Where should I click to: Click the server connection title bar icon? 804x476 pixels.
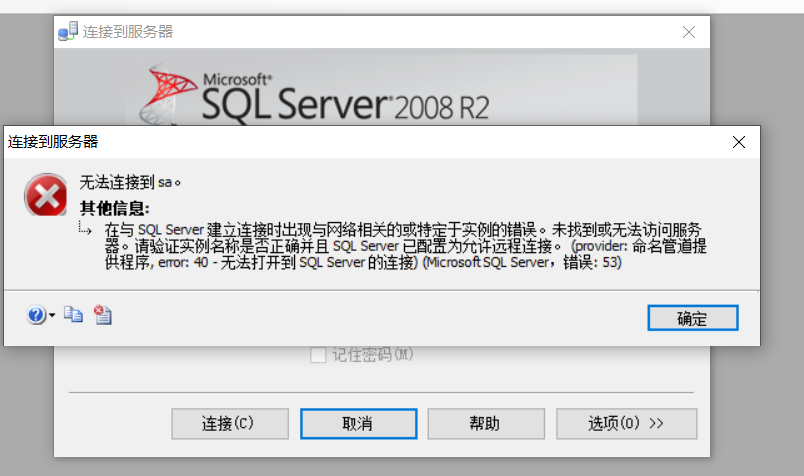point(68,31)
